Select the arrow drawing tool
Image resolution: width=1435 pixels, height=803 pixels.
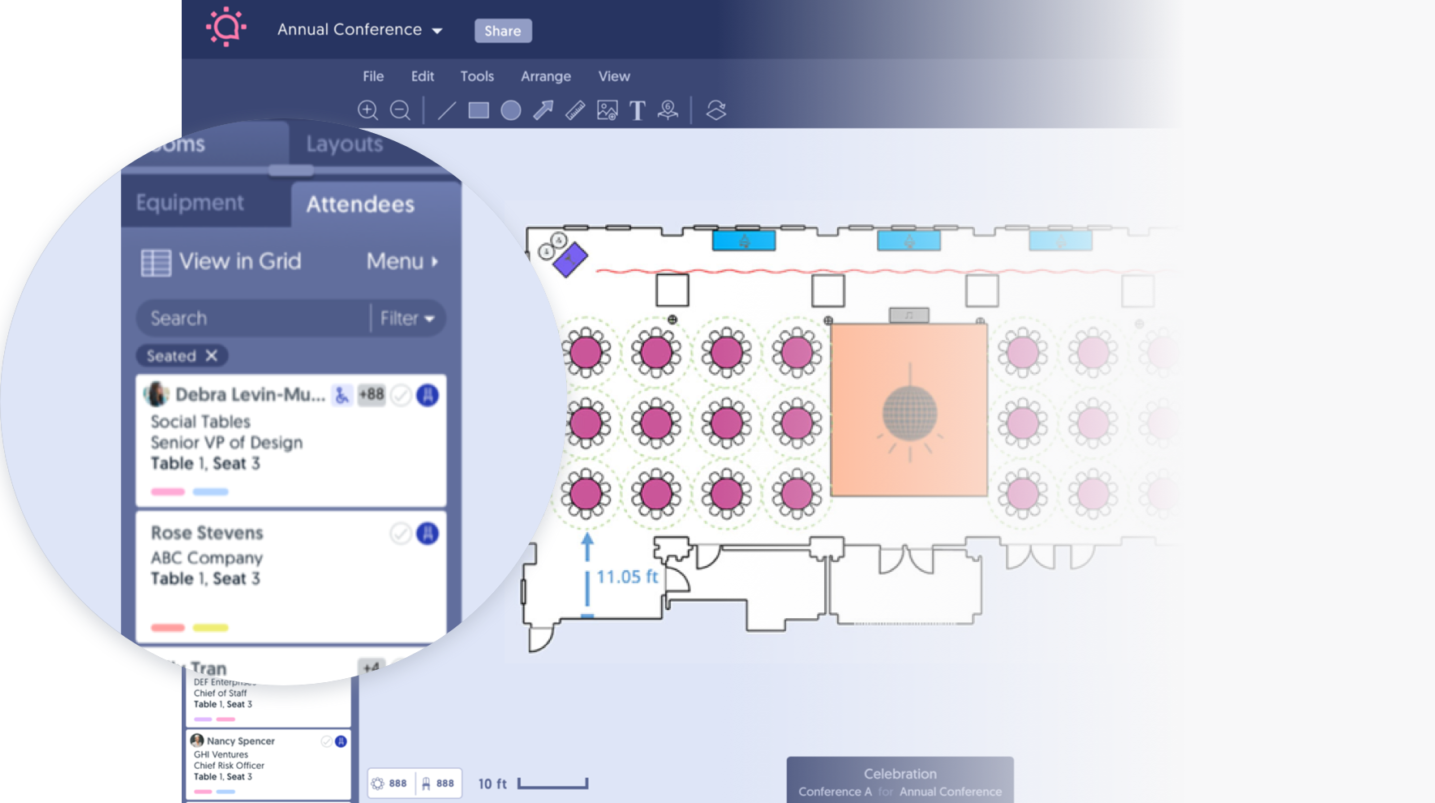click(x=543, y=110)
